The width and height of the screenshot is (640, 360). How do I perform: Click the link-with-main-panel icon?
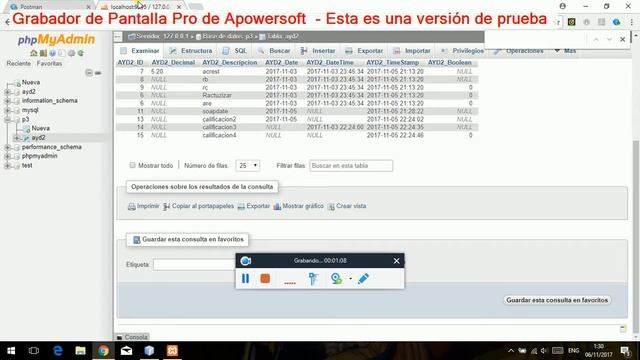click(98, 73)
